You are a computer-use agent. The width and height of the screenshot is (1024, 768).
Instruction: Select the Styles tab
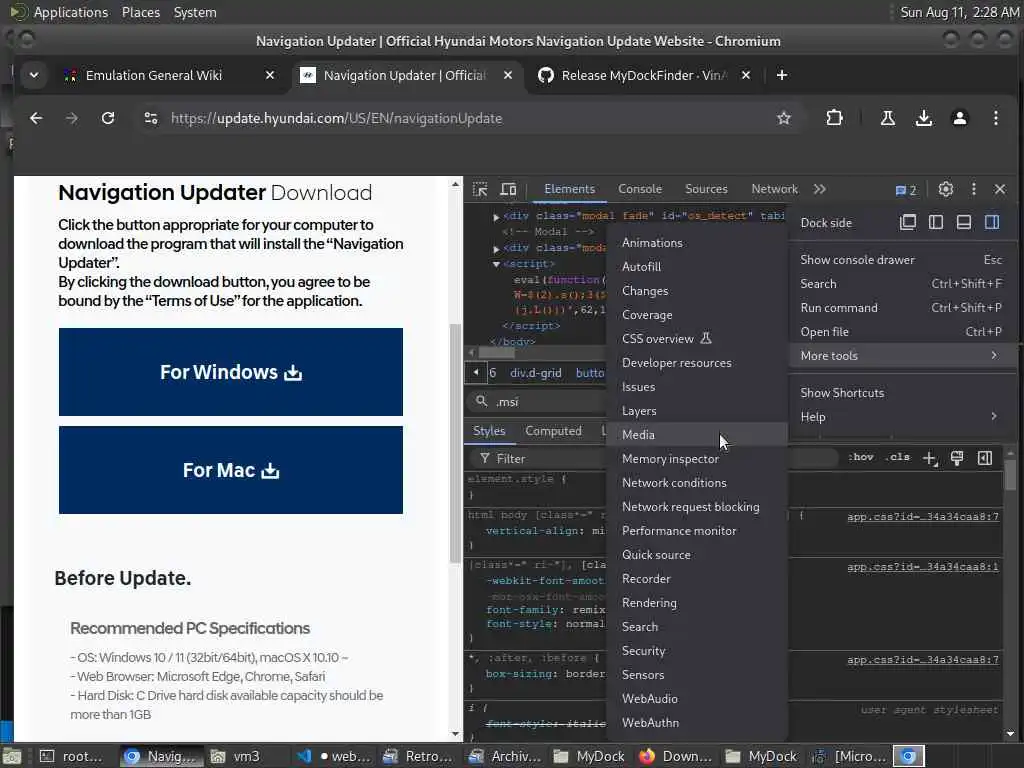[489, 431]
